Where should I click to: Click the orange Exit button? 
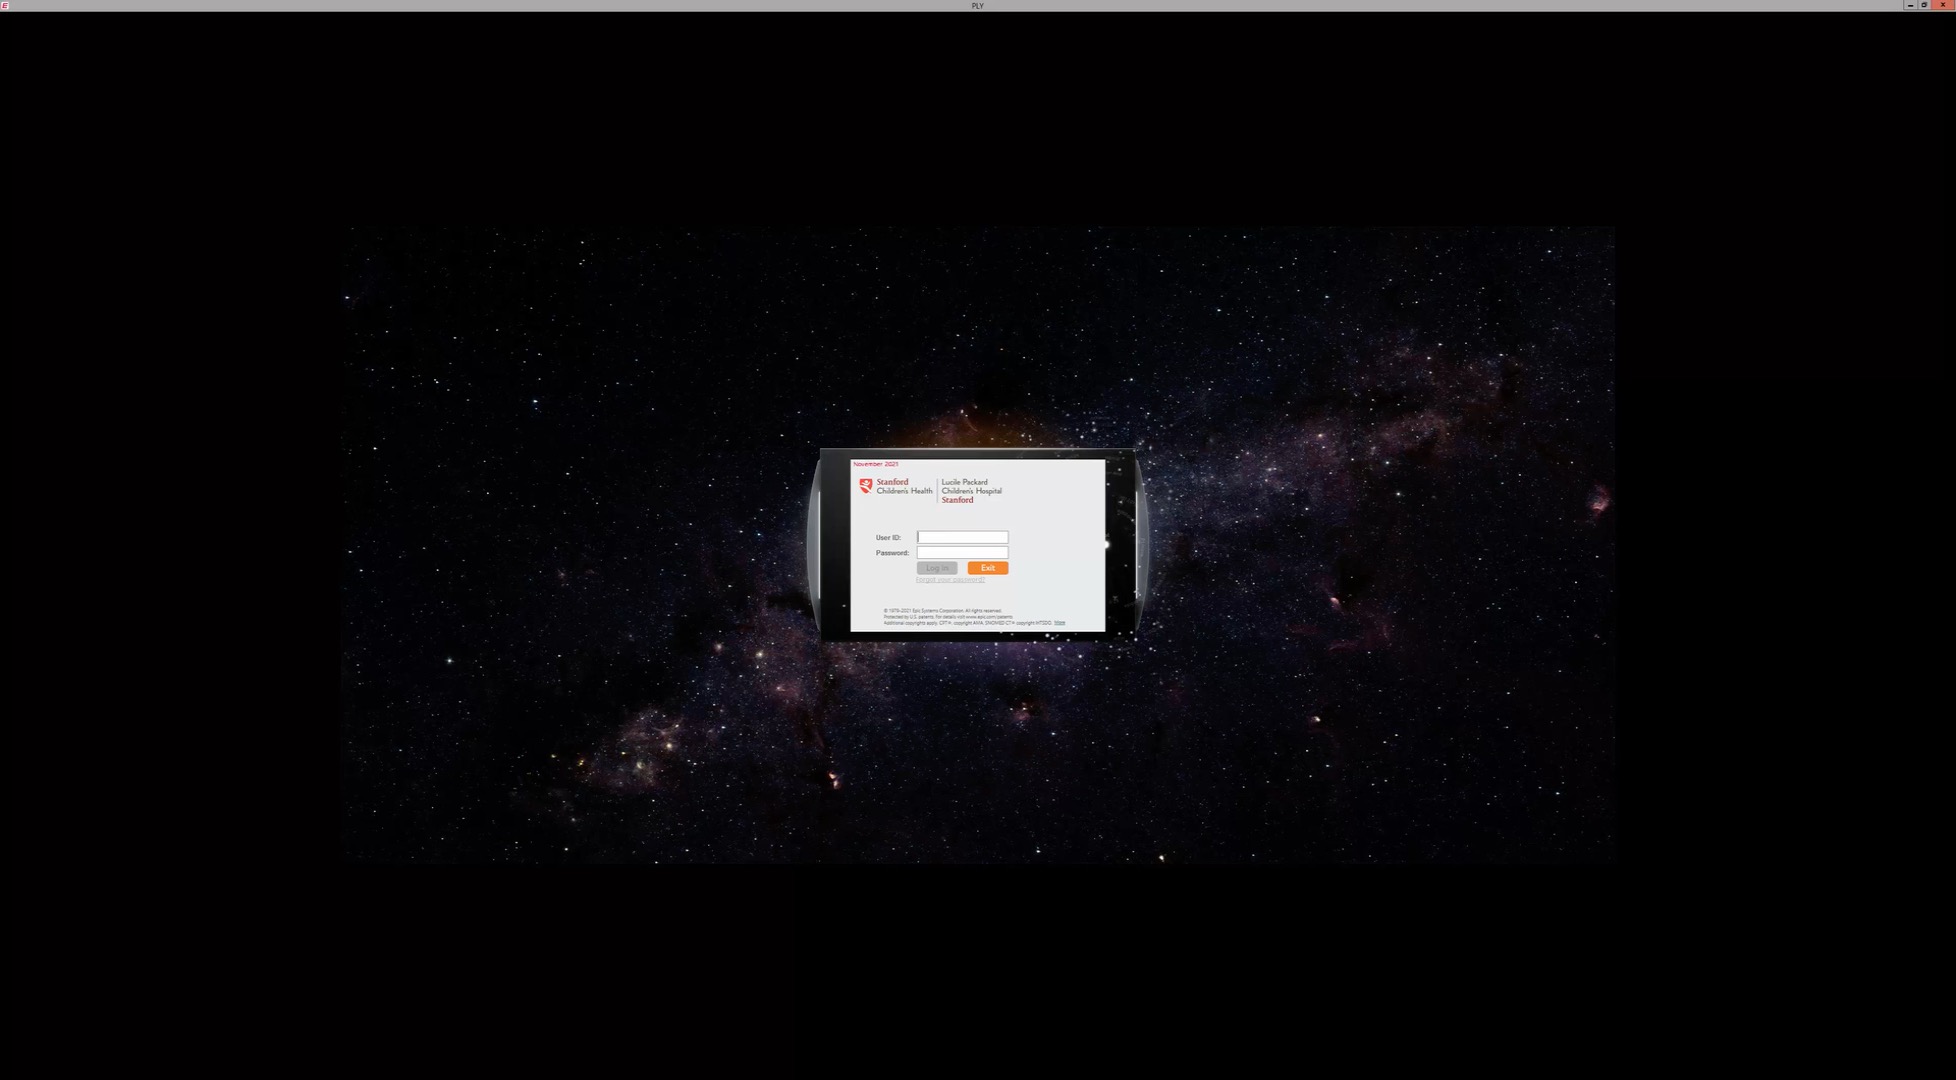987,568
